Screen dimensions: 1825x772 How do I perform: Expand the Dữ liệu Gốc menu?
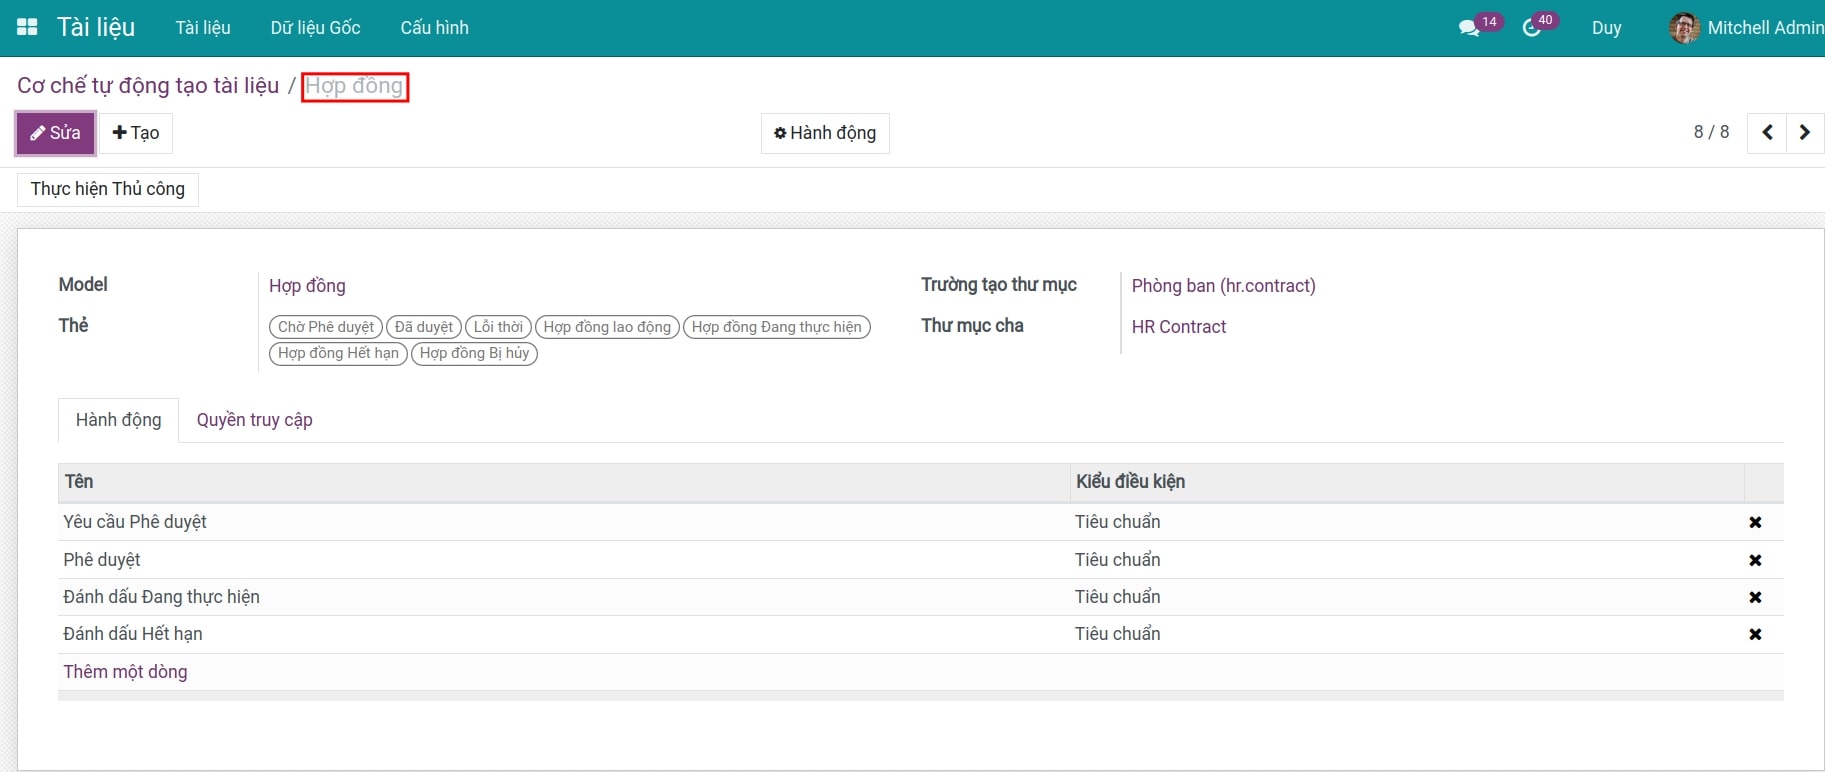pyautogui.click(x=315, y=28)
